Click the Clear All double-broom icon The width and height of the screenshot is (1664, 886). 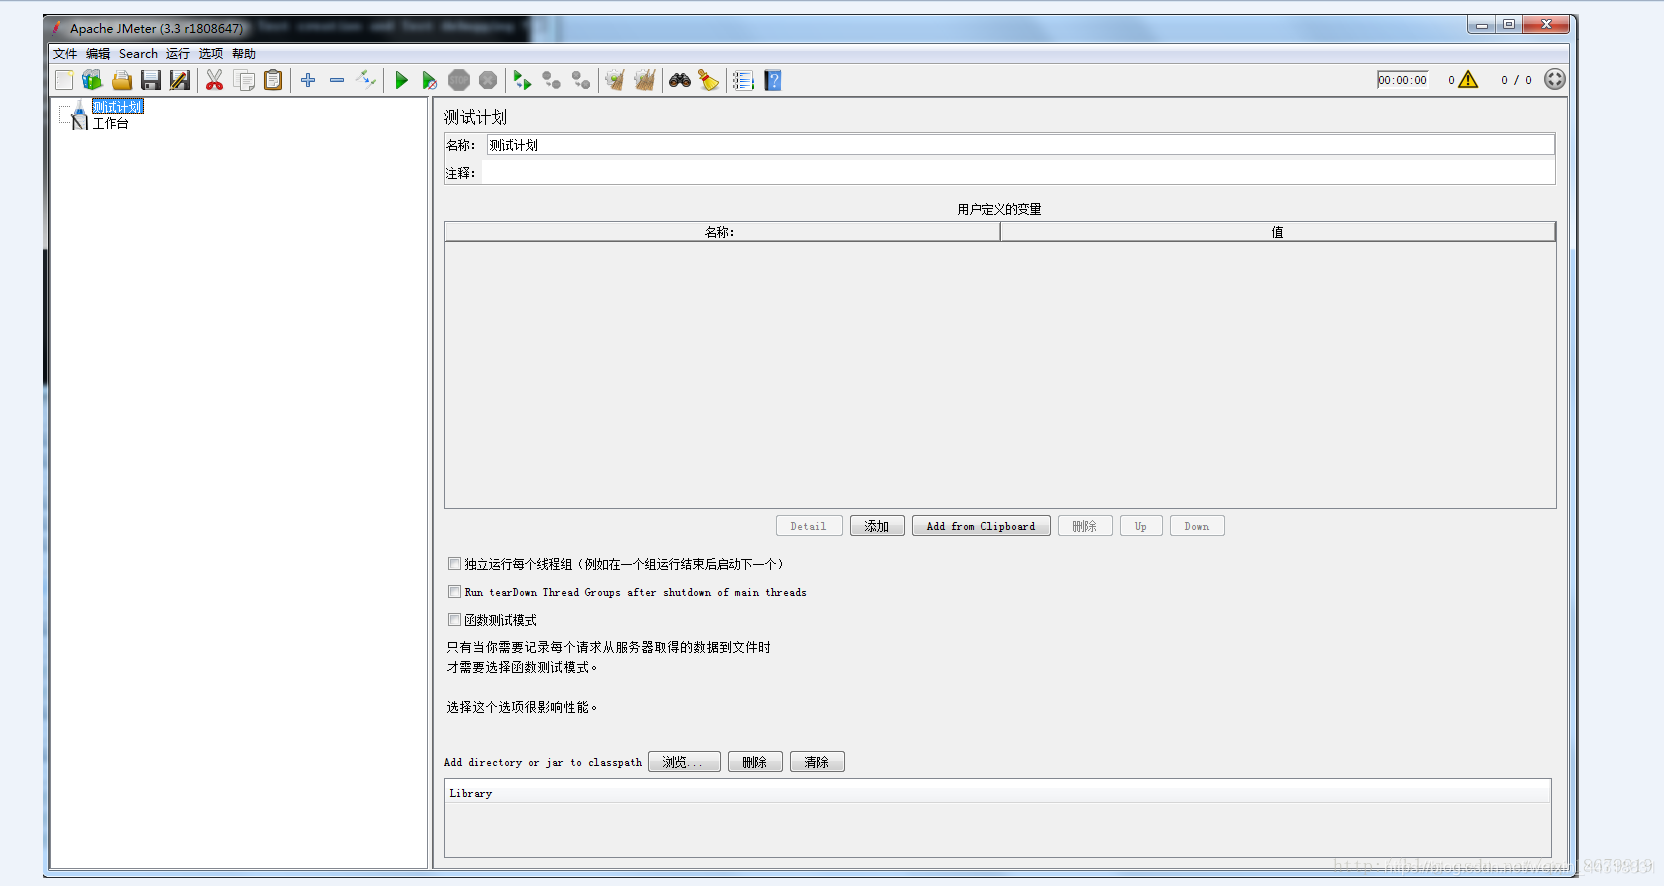(645, 80)
